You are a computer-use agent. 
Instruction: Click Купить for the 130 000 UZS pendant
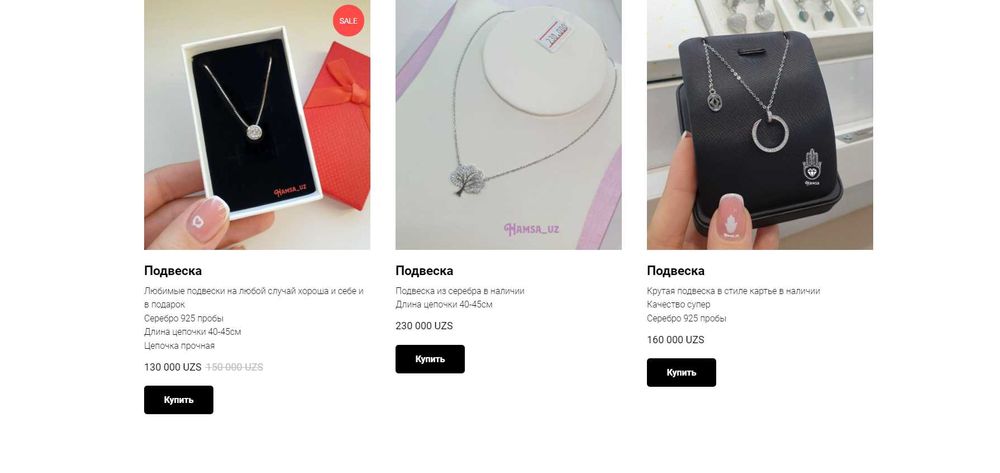click(179, 400)
